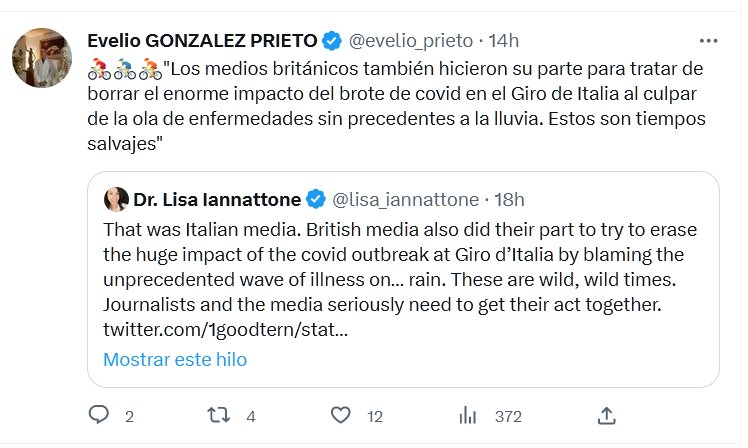Click Evelio's blue verified badge

(333, 41)
